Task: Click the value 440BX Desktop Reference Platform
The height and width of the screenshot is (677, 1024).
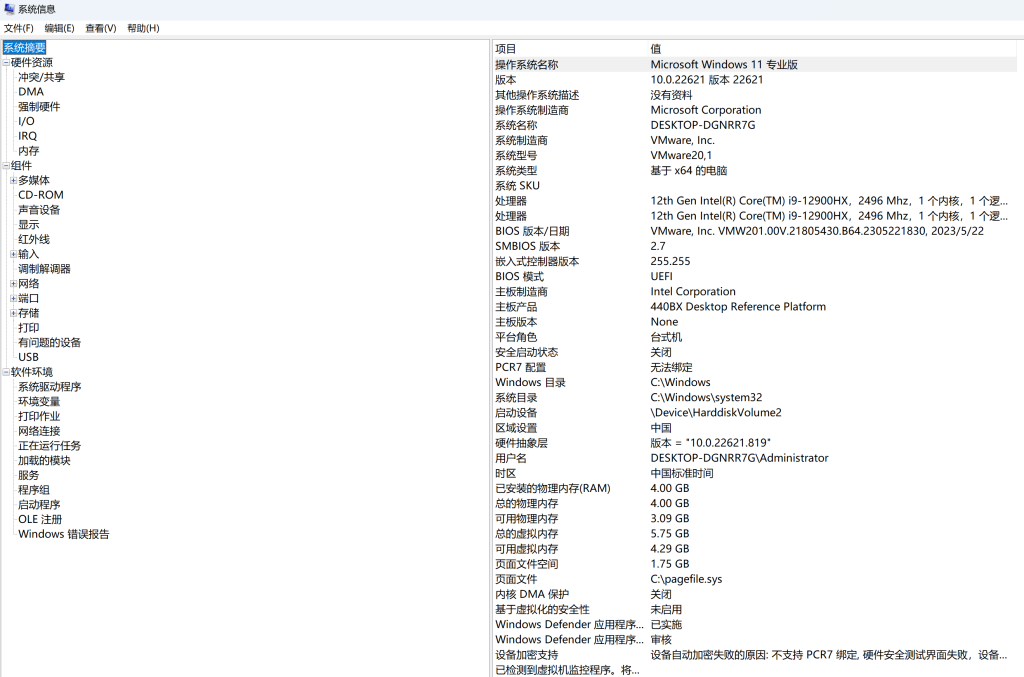Action: pyautogui.click(x=738, y=307)
